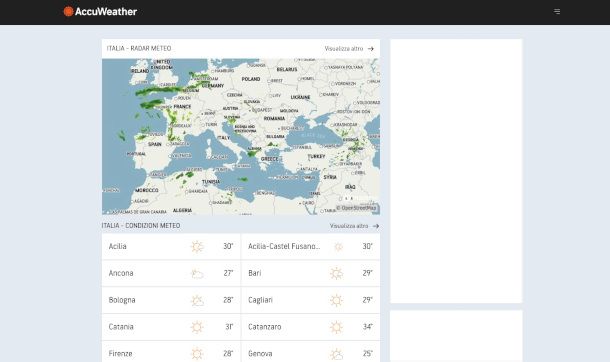Open the Italy radar map
This screenshot has height=362, width=610.
[x=241, y=137]
